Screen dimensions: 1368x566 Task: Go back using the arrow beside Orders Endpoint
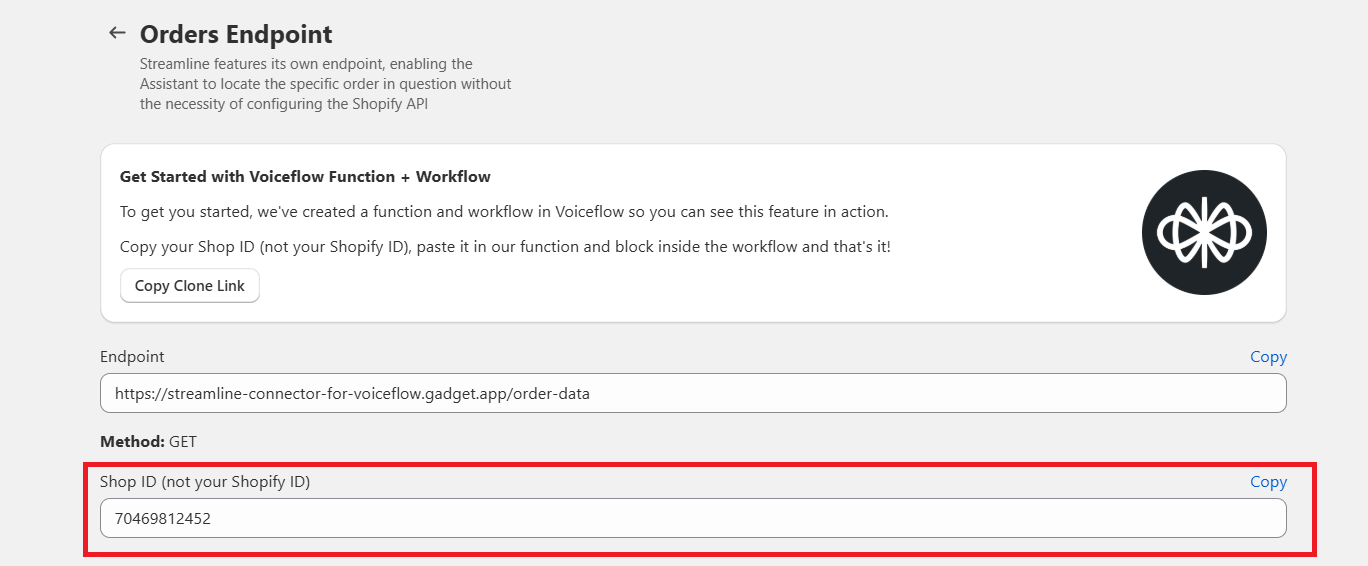(x=117, y=33)
